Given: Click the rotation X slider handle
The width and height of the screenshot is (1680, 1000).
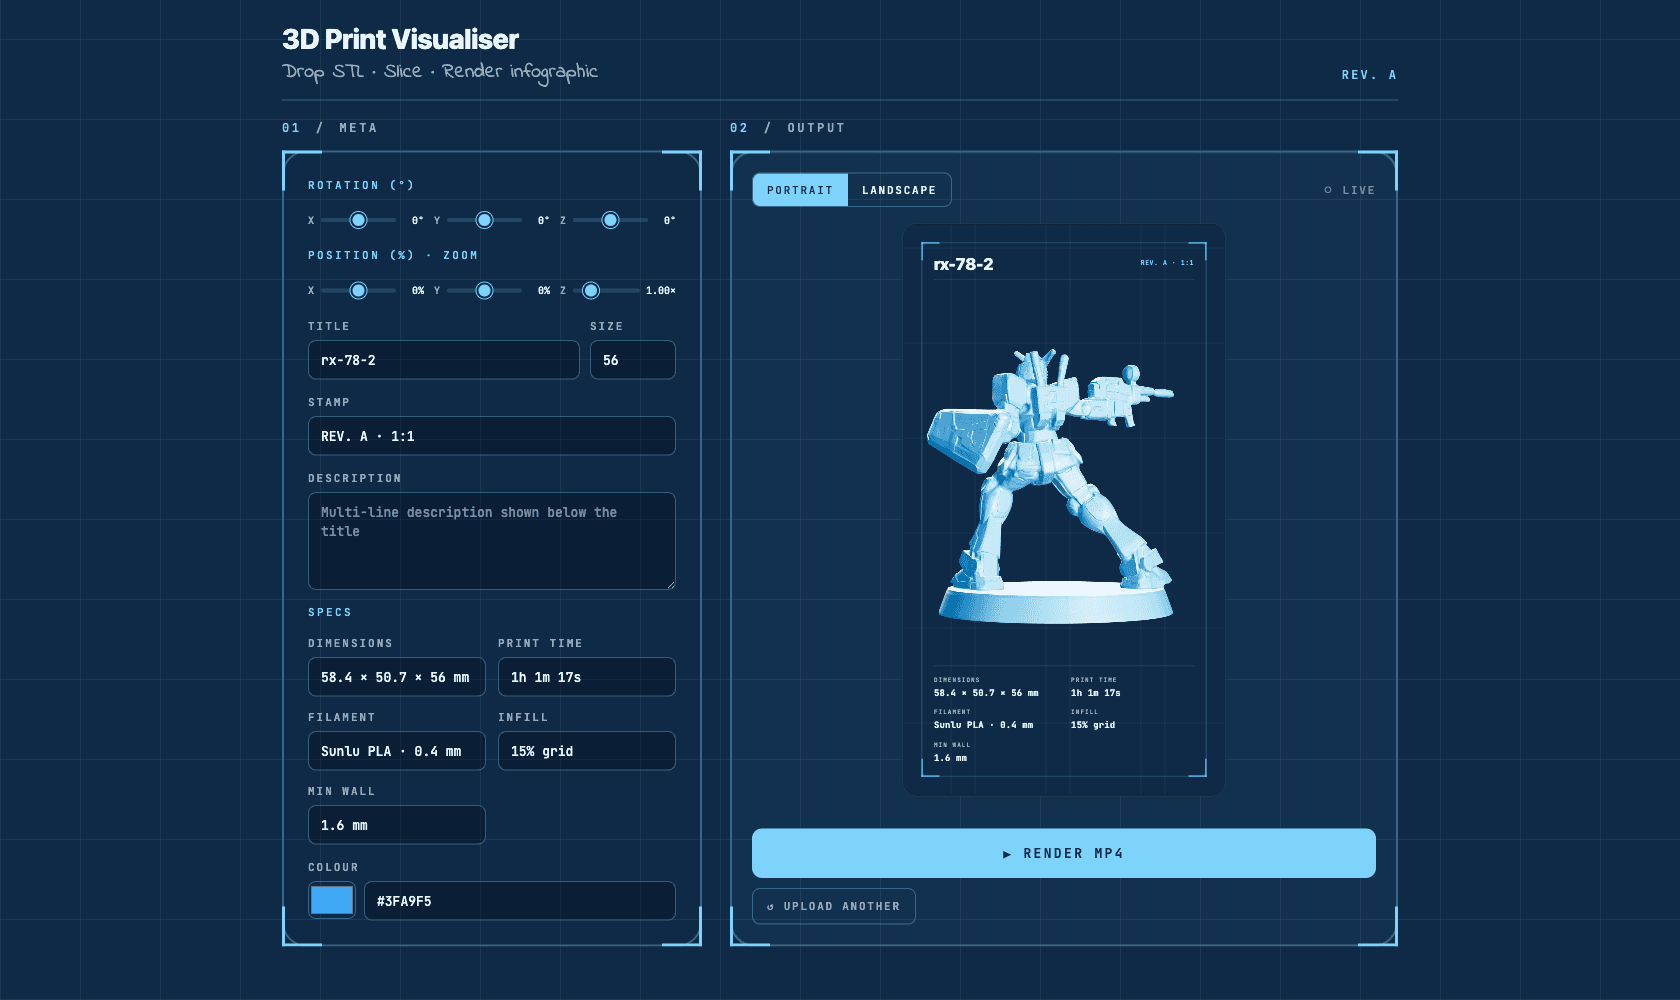Looking at the screenshot, I should coord(358,220).
